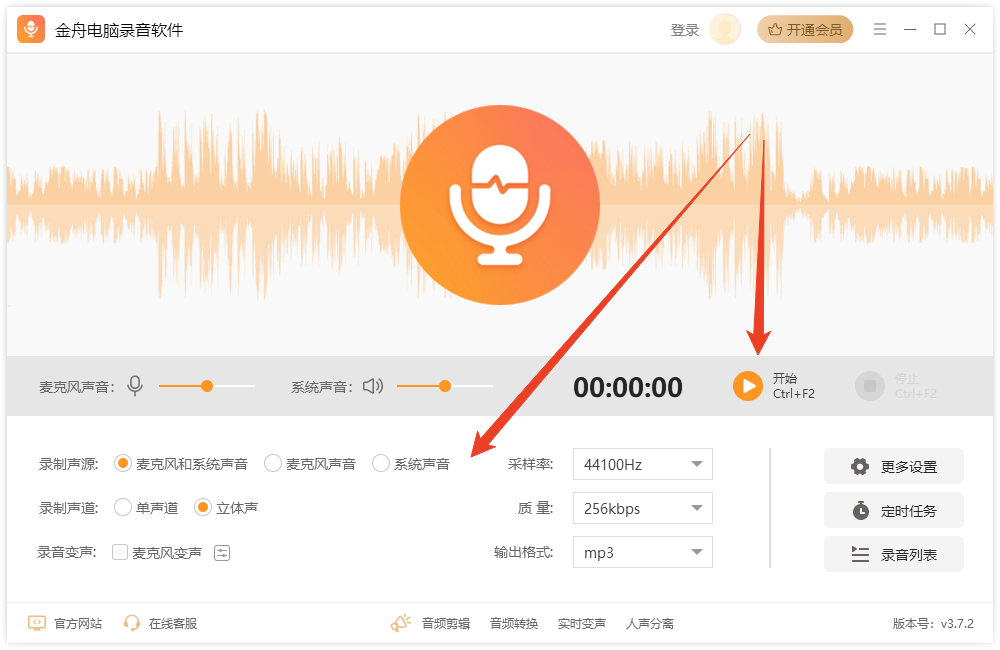This screenshot has width=1000, height=650.
Task: Click the gear icon in 更多设置
Action: tap(860, 466)
